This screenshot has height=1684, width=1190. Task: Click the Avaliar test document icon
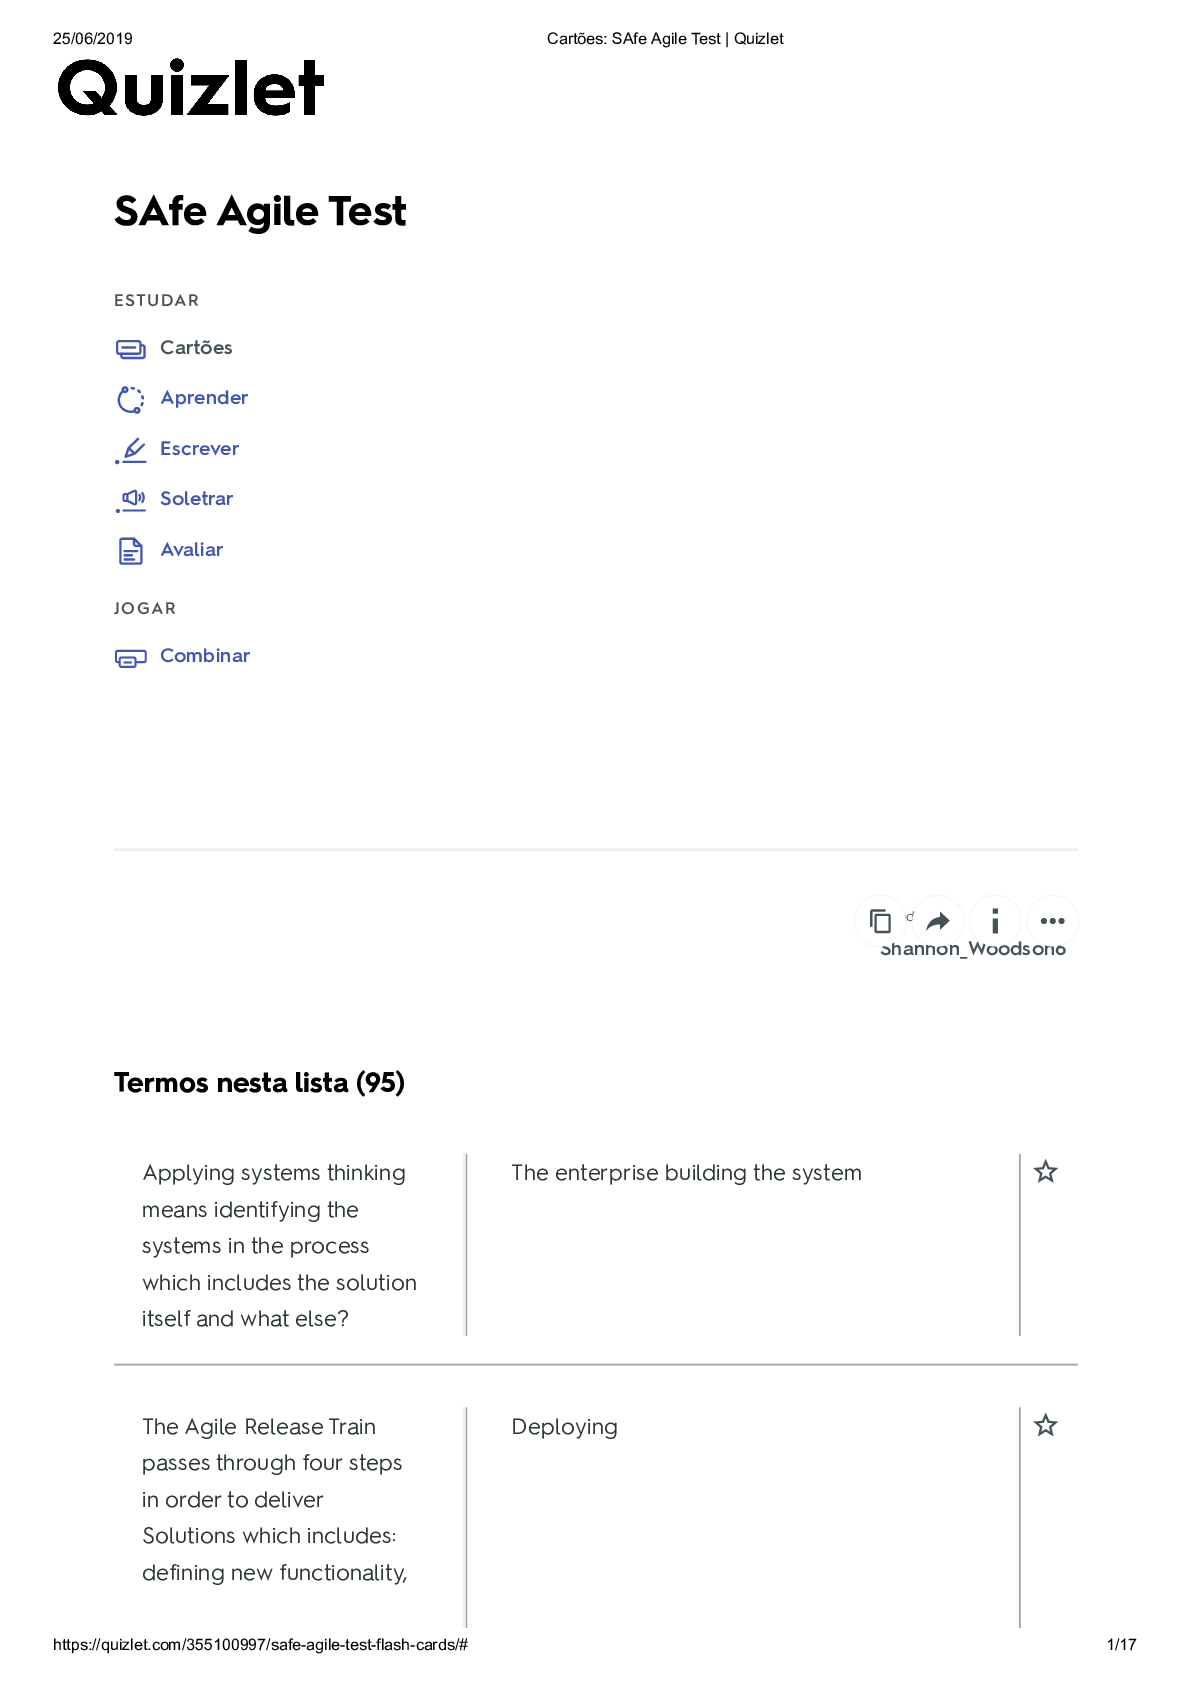point(130,551)
